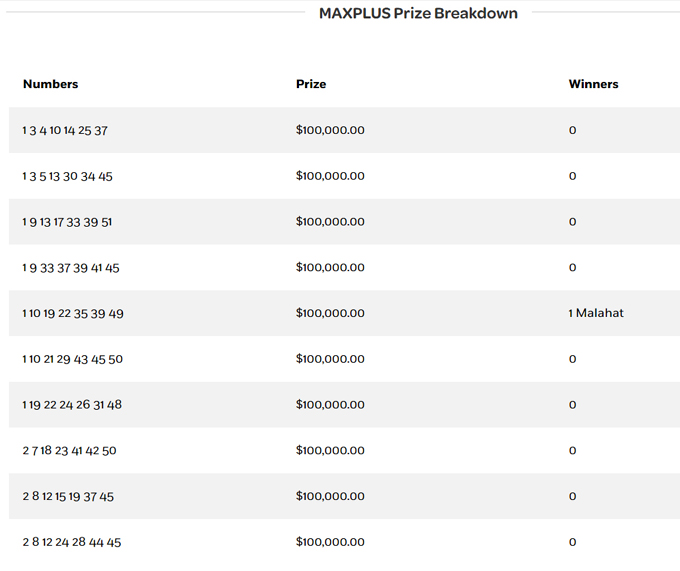
Task: Click the prize for 2 8 12 24 28 44 45
Action: tap(330, 542)
